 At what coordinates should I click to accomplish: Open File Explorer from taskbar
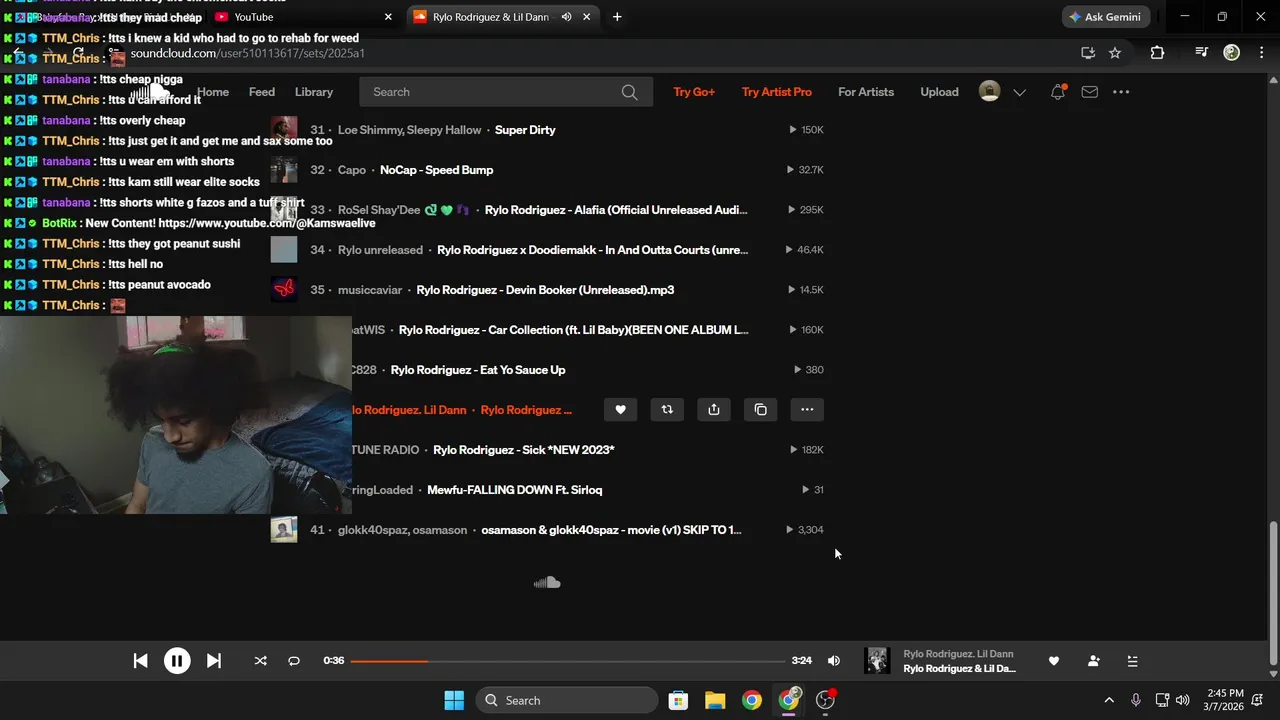[x=715, y=700]
